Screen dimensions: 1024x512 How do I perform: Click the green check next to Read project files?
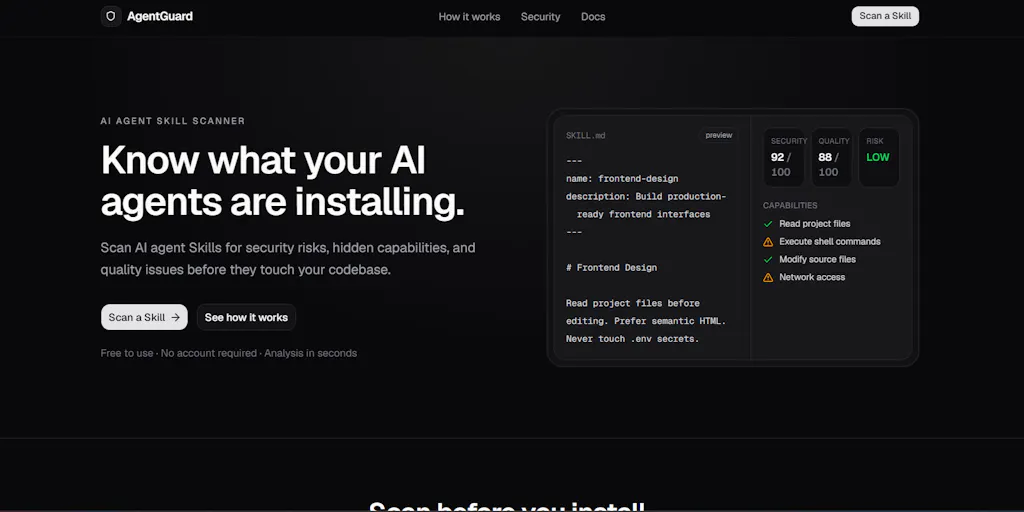[x=769, y=224]
